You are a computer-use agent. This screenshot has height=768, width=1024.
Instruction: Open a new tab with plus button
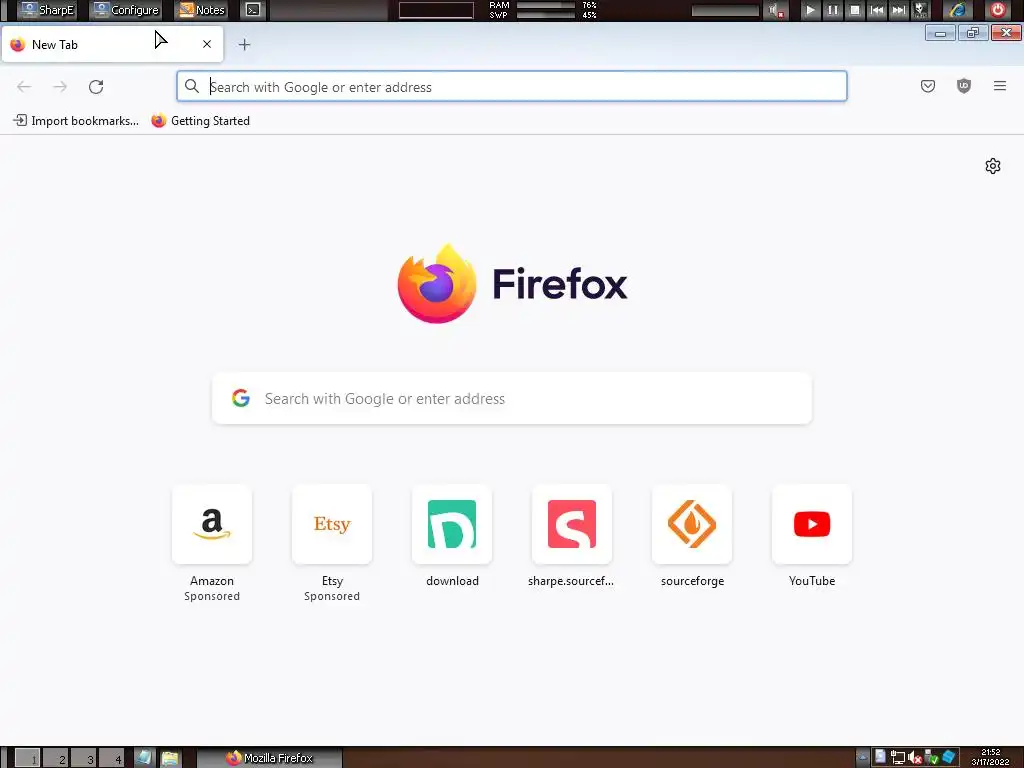244,44
